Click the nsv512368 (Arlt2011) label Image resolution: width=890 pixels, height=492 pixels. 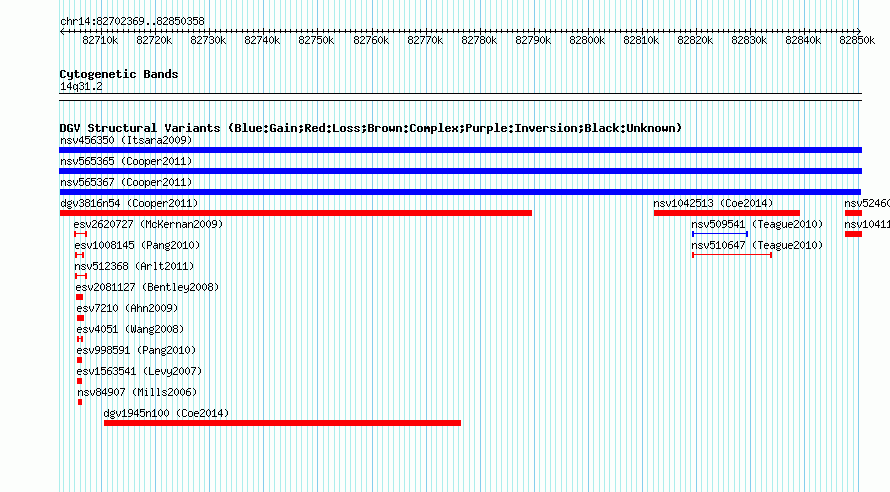134,266
